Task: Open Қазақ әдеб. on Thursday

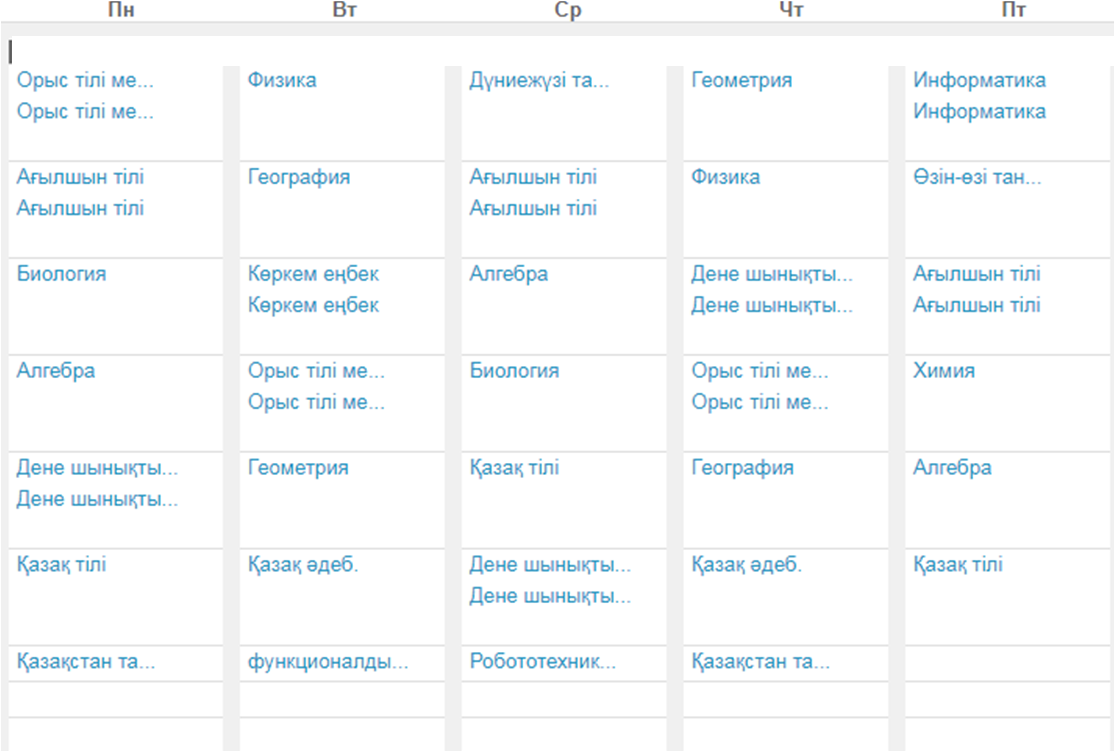Action: click(746, 565)
